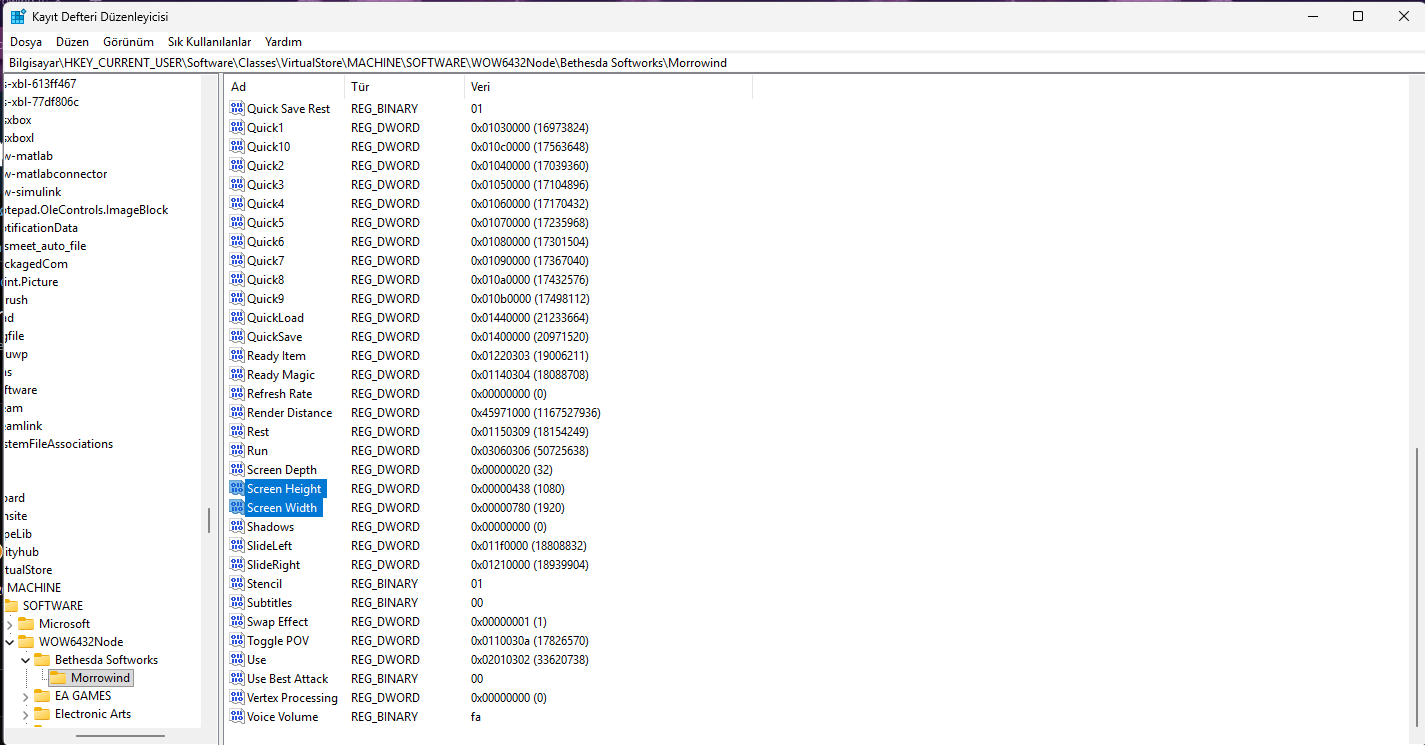Select the Bethesda Softworks key label

coord(106,660)
